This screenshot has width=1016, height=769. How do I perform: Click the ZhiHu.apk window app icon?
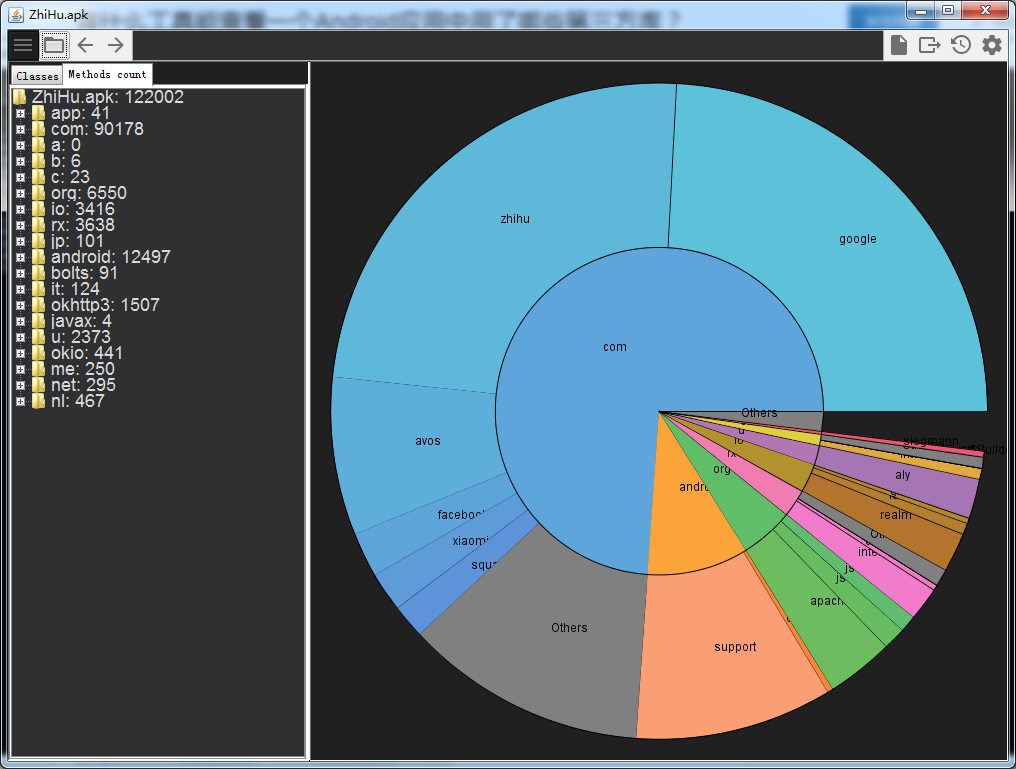click(x=16, y=14)
